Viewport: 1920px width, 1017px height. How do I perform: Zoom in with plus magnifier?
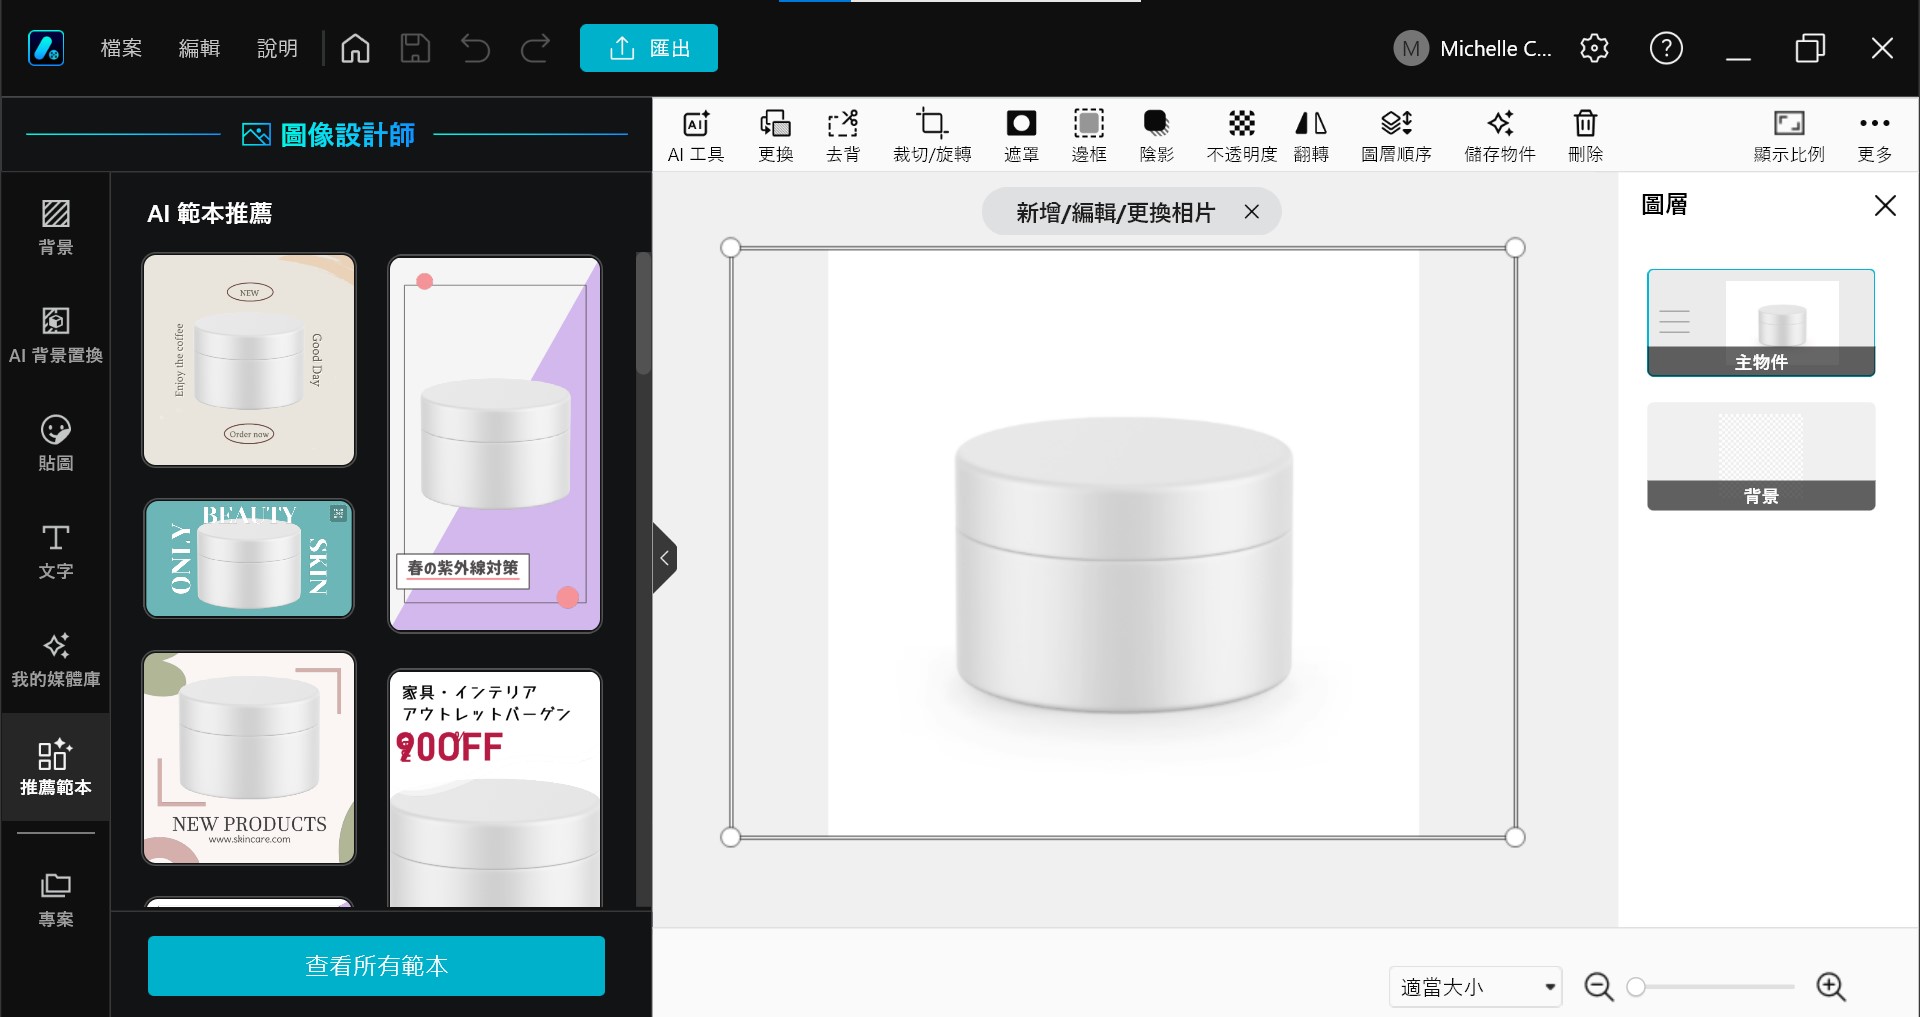(1831, 987)
